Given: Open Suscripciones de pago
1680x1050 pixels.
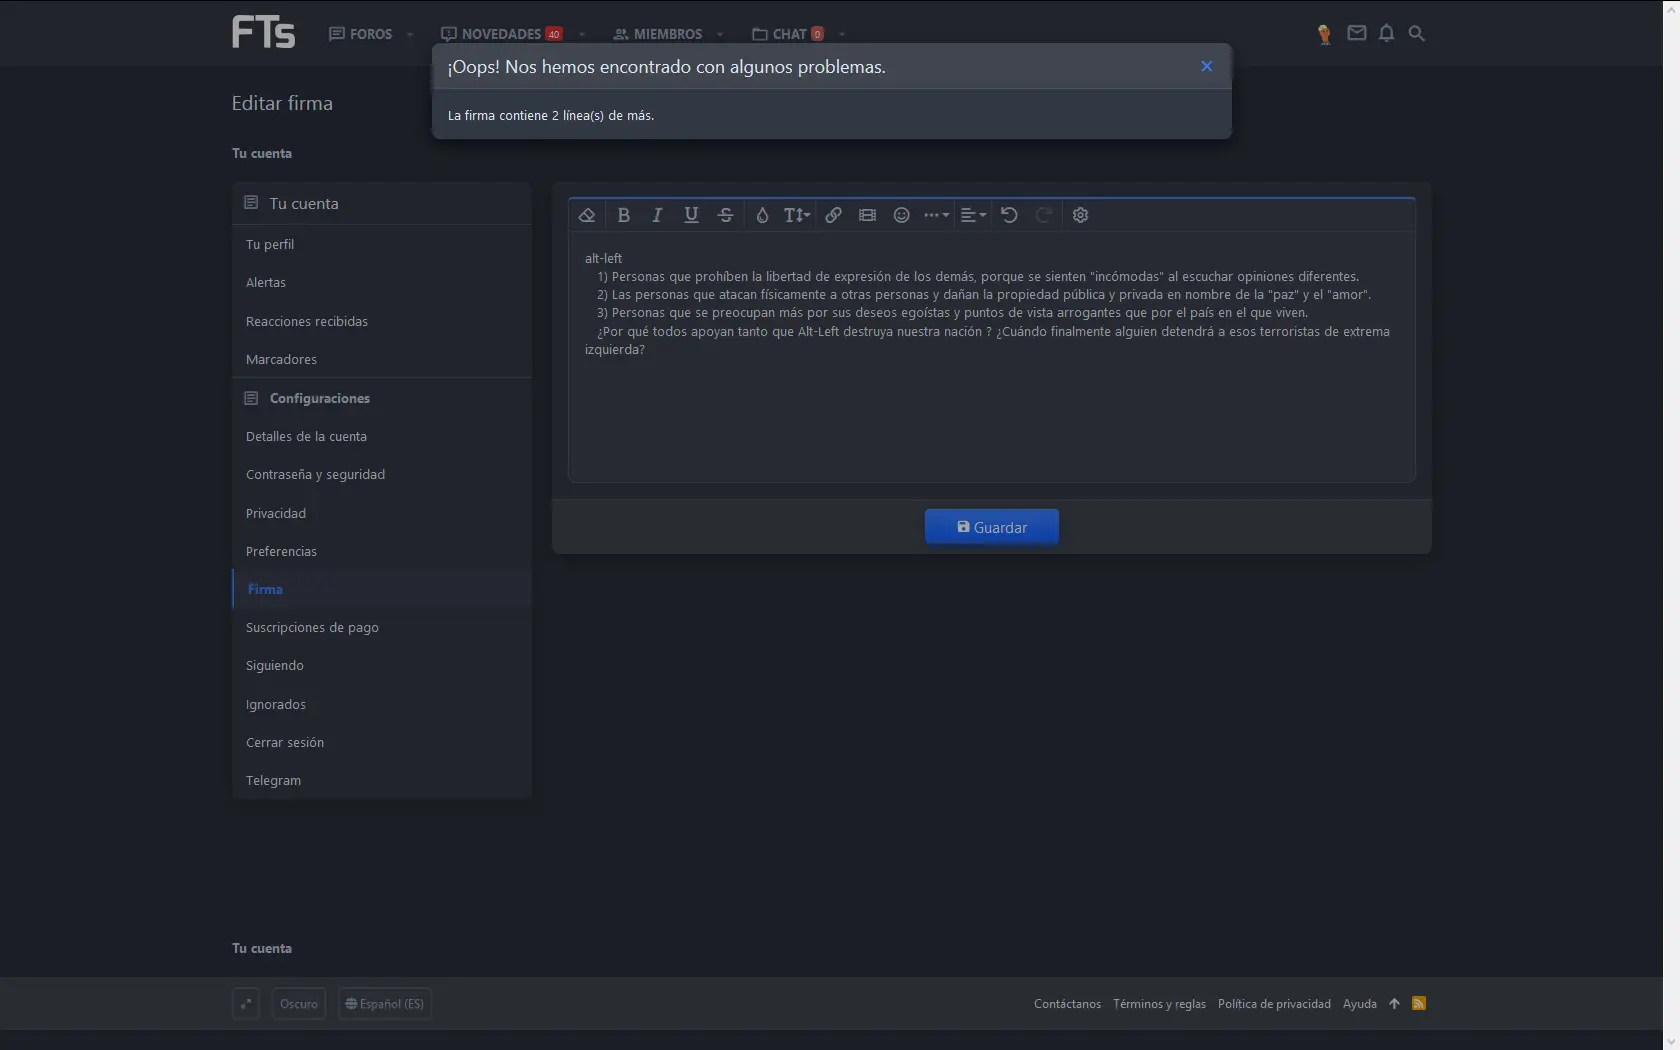Looking at the screenshot, I should click(x=381, y=627).
